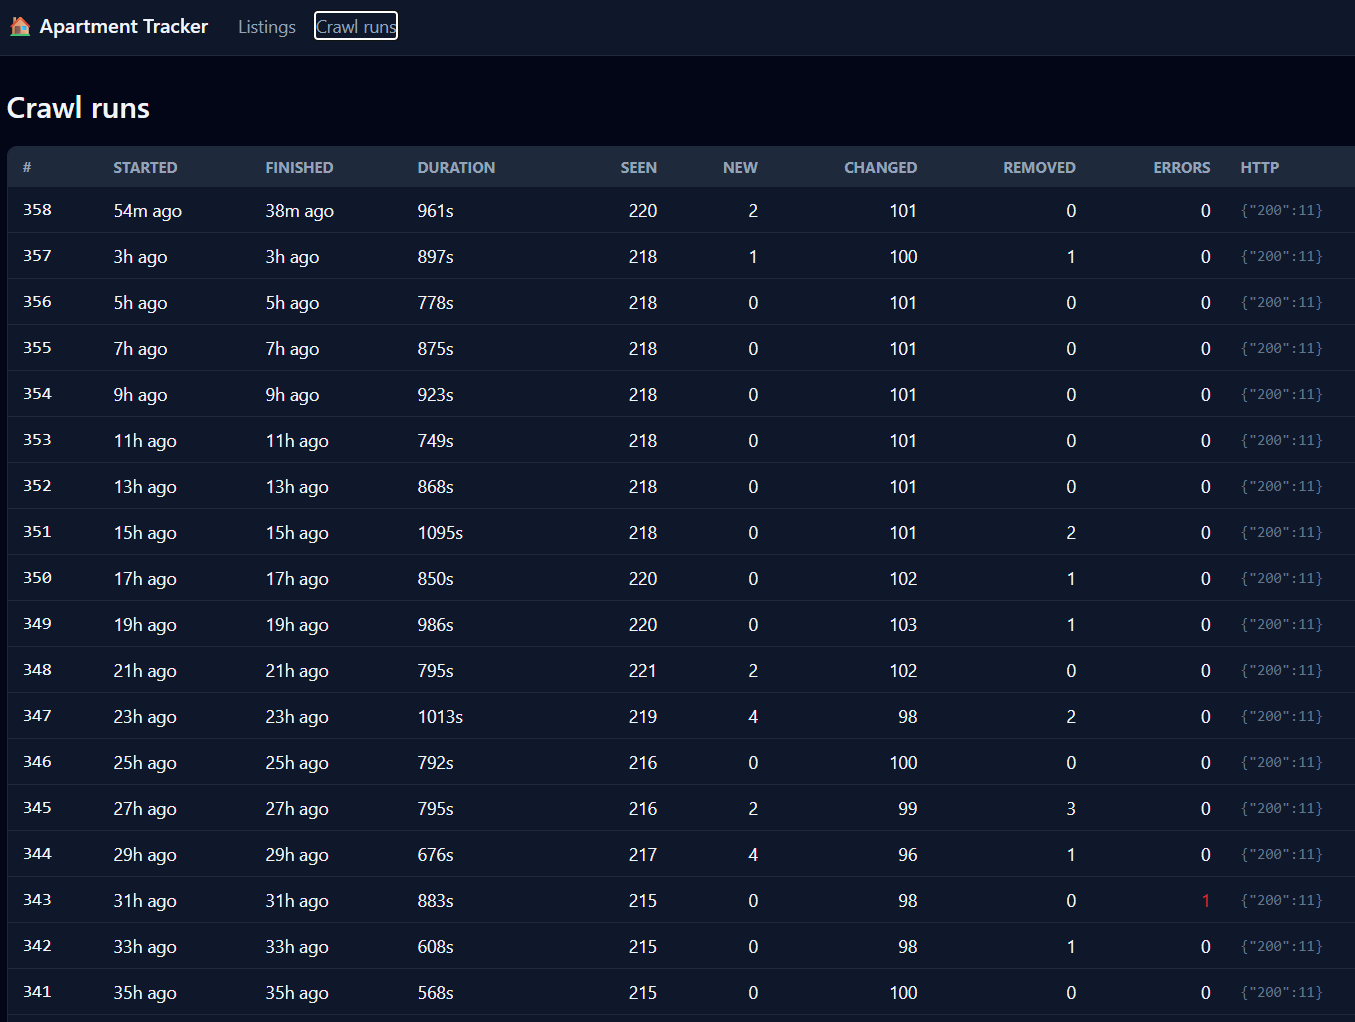Click the '25h ago' finished time in run 346
The image size is (1355, 1022).
click(x=297, y=763)
